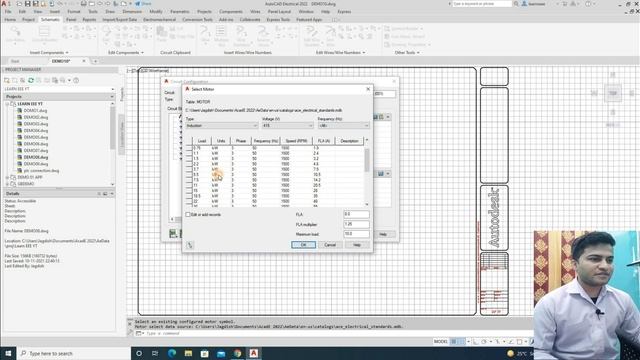This screenshot has height=360, width=640.
Task: Click the Open Project icon in Project Manager
Action: tap(7, 80)
